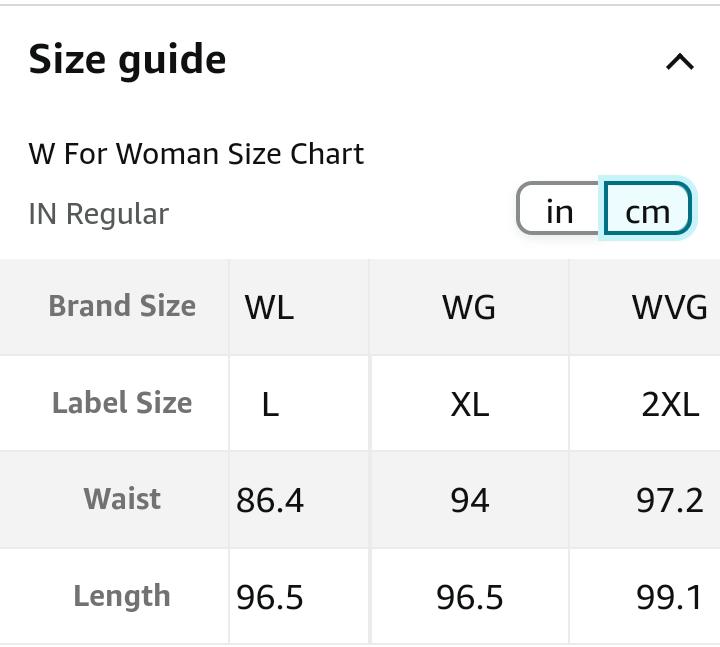This screenshot has height=647, width=720.
Task: Click the 86.4 waist value
Action: (270, 500)
